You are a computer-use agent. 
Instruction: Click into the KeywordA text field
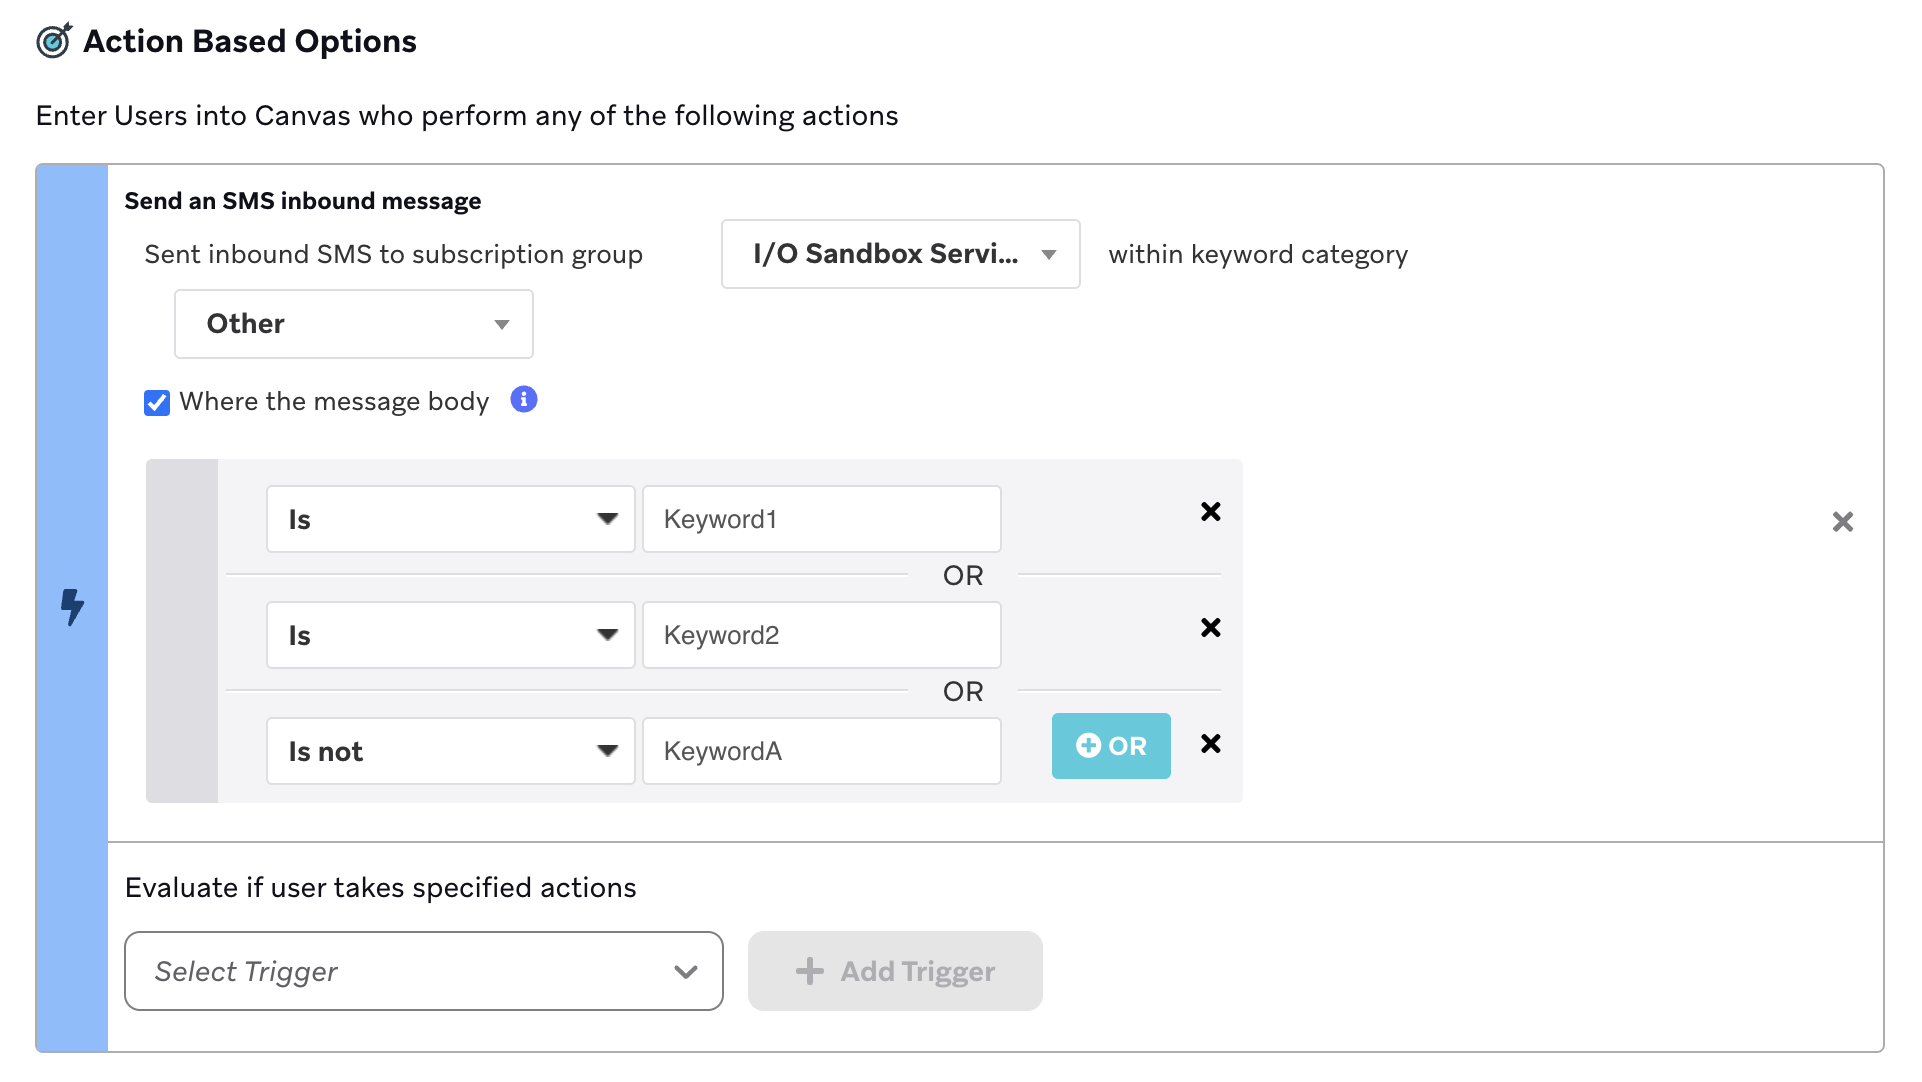click(x=821, y=751)
